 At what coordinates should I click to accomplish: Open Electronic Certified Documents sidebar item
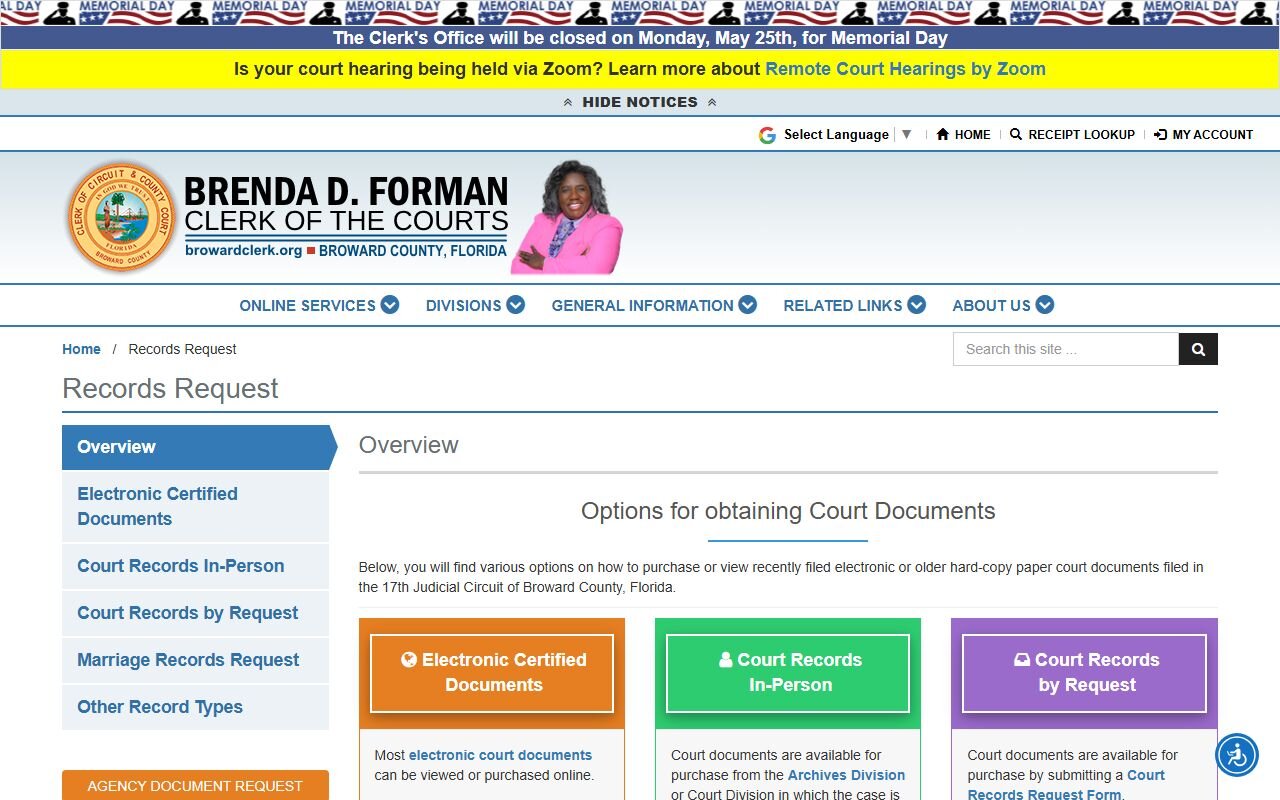tap(196, 506)
